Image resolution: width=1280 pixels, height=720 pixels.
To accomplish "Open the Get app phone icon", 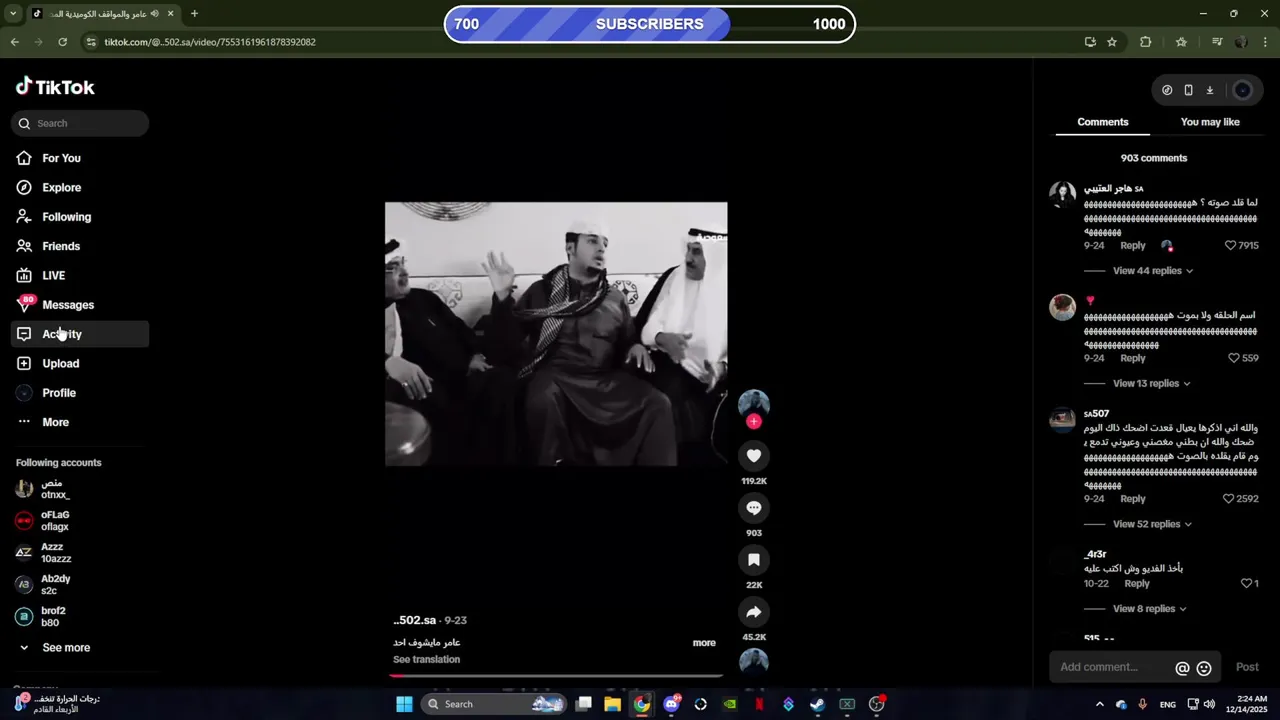I will (x=1188, y=90).
